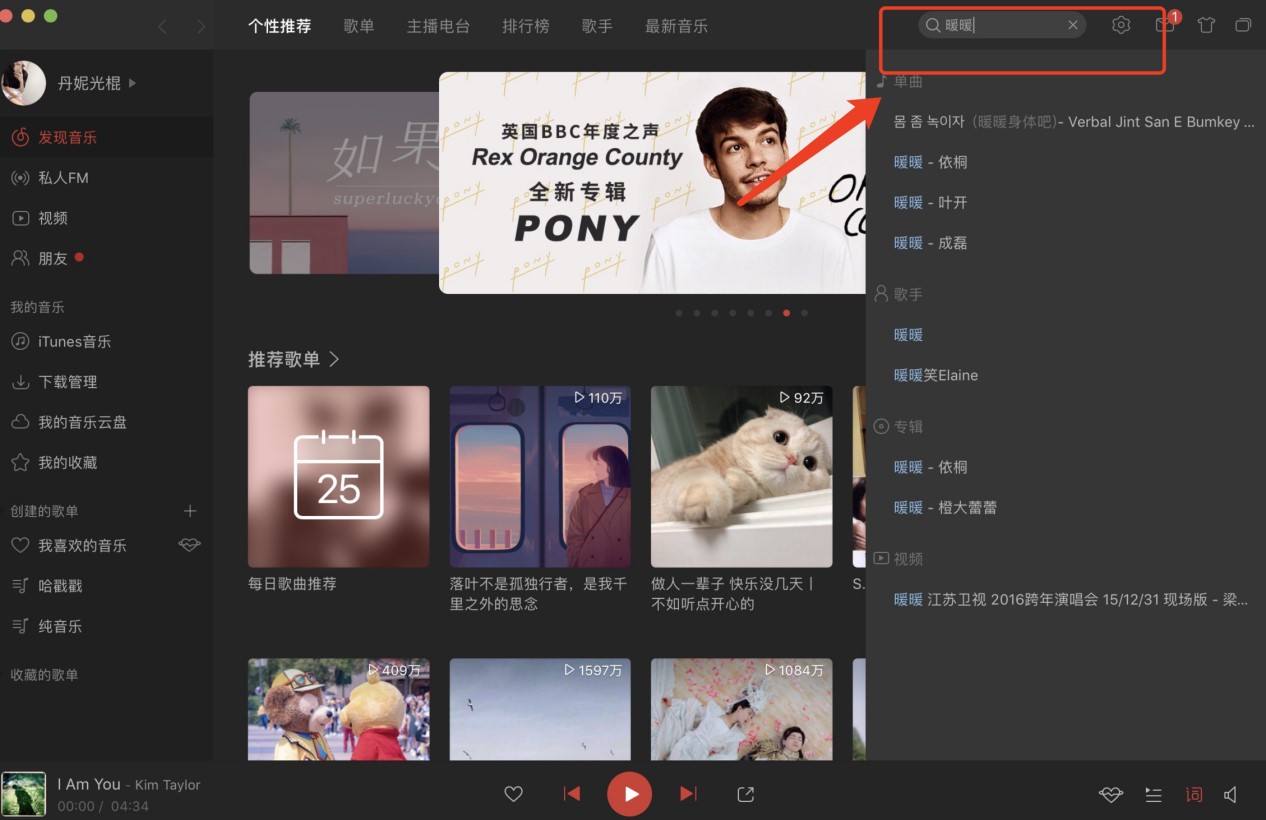Open the skin theme shirt icon

(1206, 25)
